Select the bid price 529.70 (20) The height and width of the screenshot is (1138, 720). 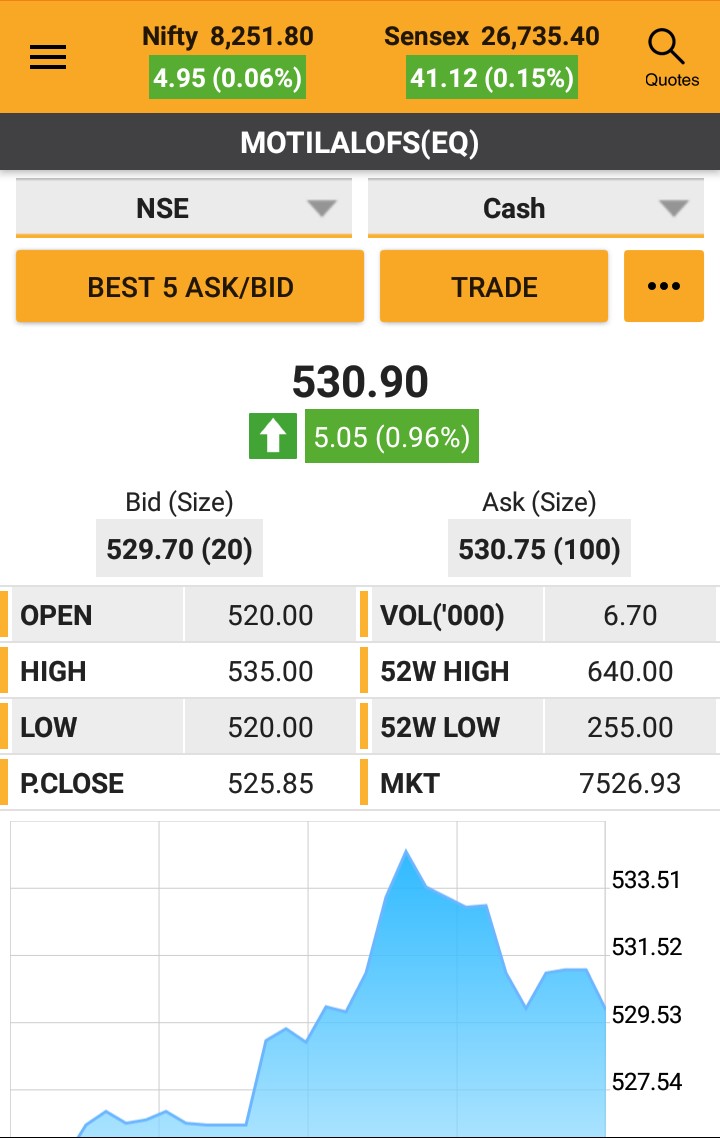179,549
